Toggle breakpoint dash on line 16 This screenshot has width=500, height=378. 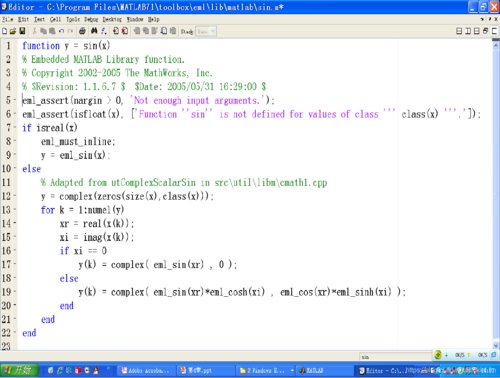[x=15, y=251]
